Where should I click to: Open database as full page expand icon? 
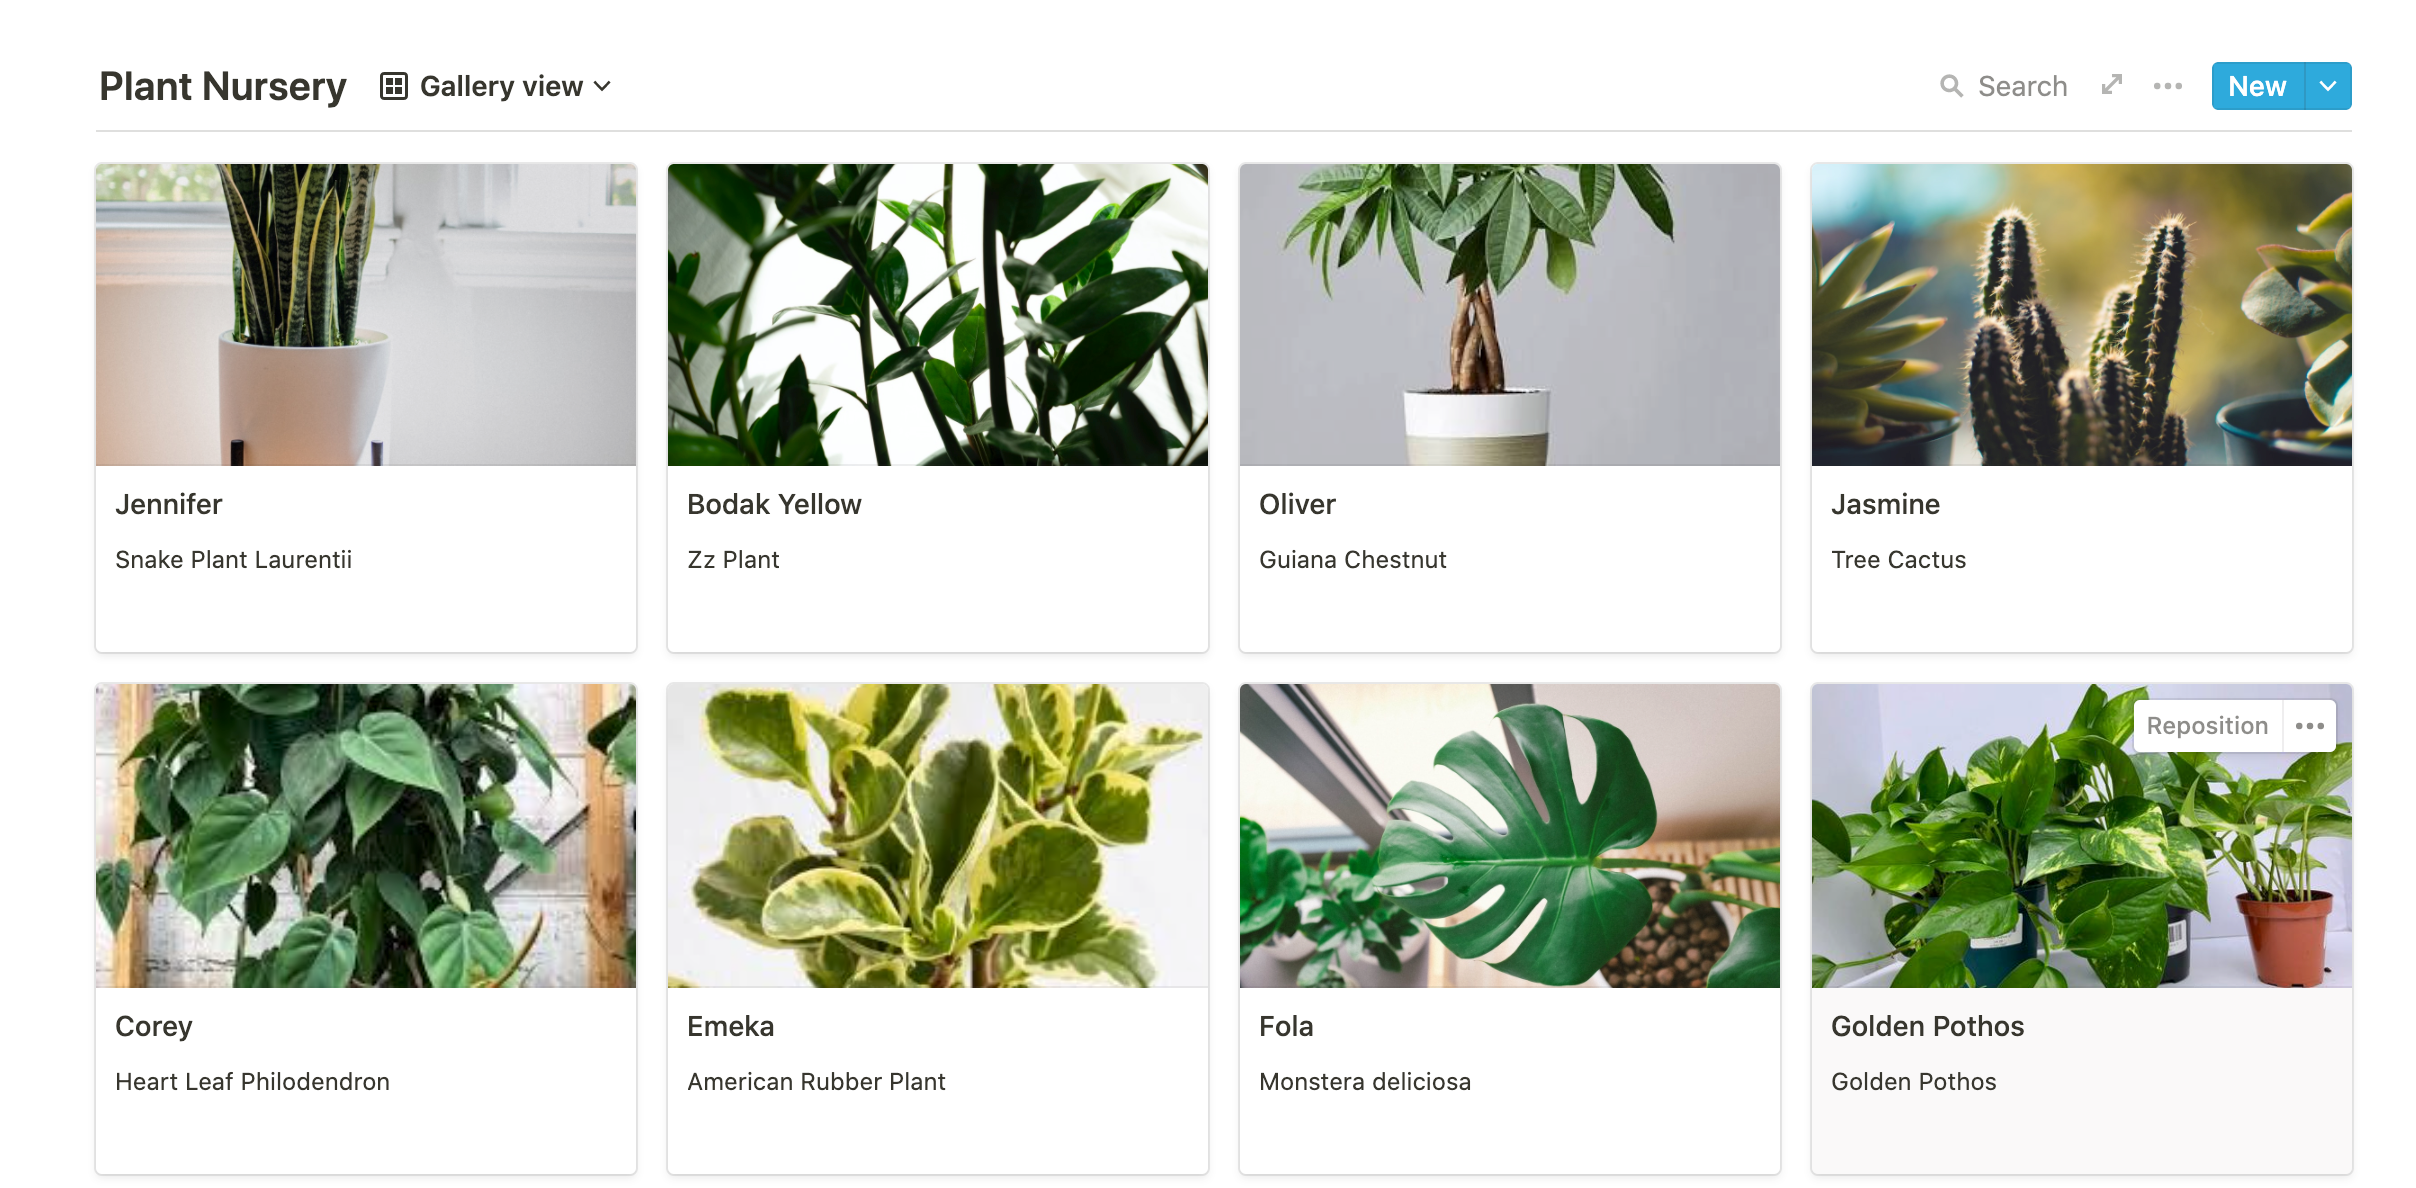tap(2111, 85)
